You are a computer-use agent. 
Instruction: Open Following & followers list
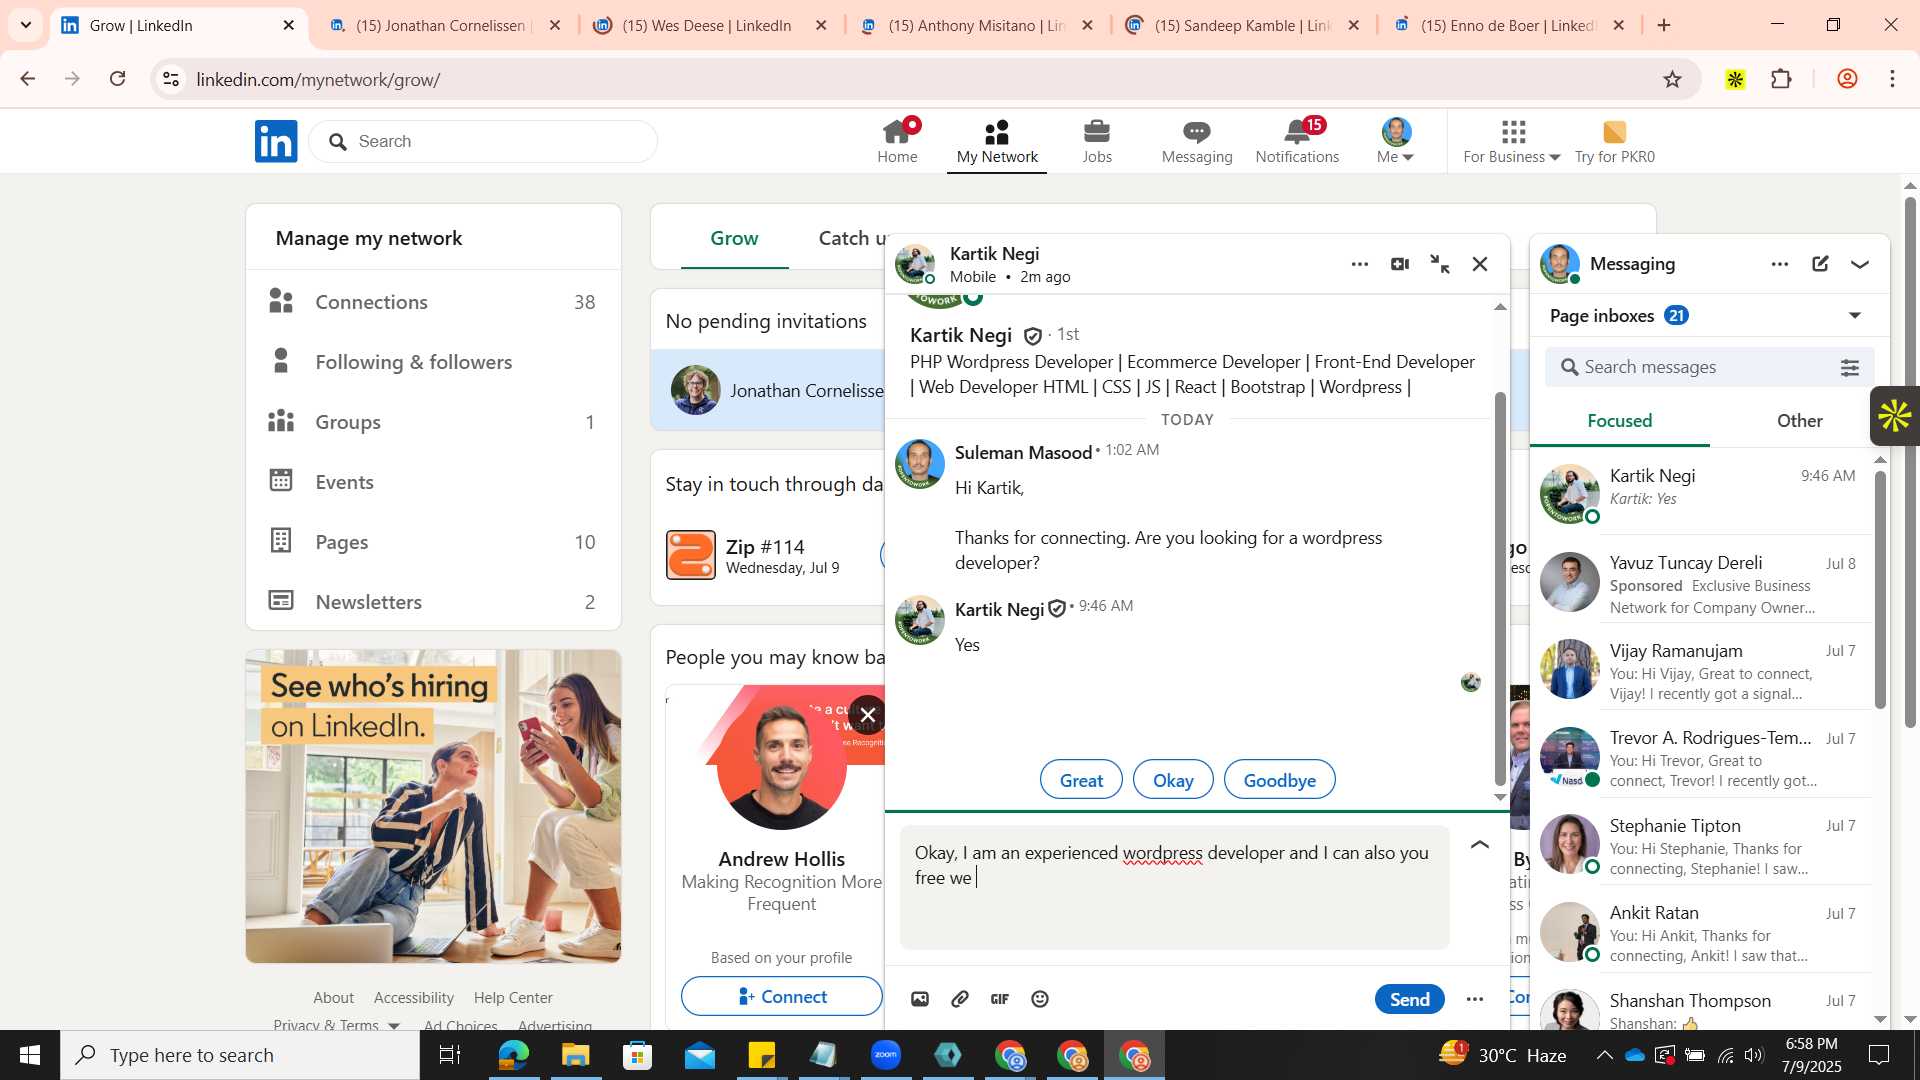[x=433, y=362]
